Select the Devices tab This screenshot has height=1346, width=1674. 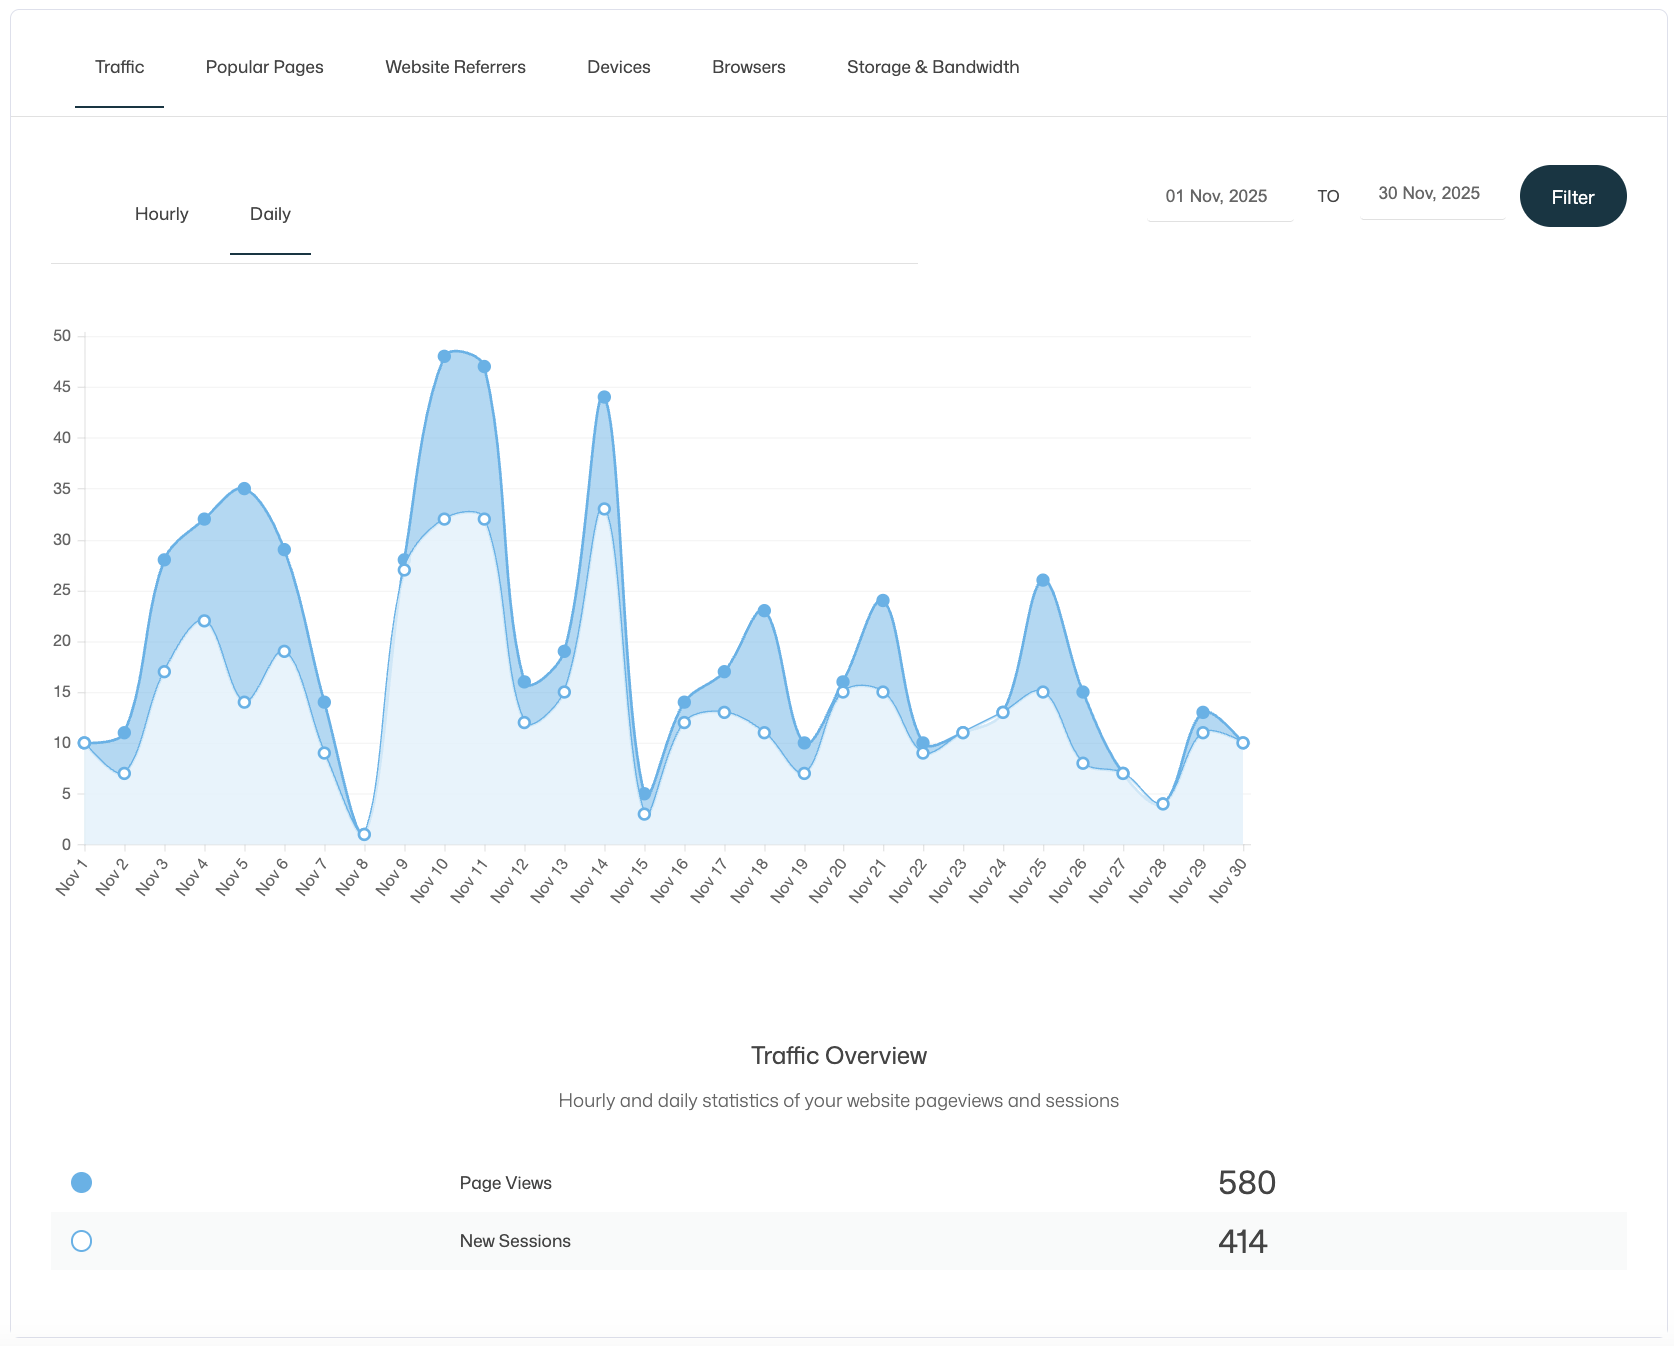click(x=618, y=67)
